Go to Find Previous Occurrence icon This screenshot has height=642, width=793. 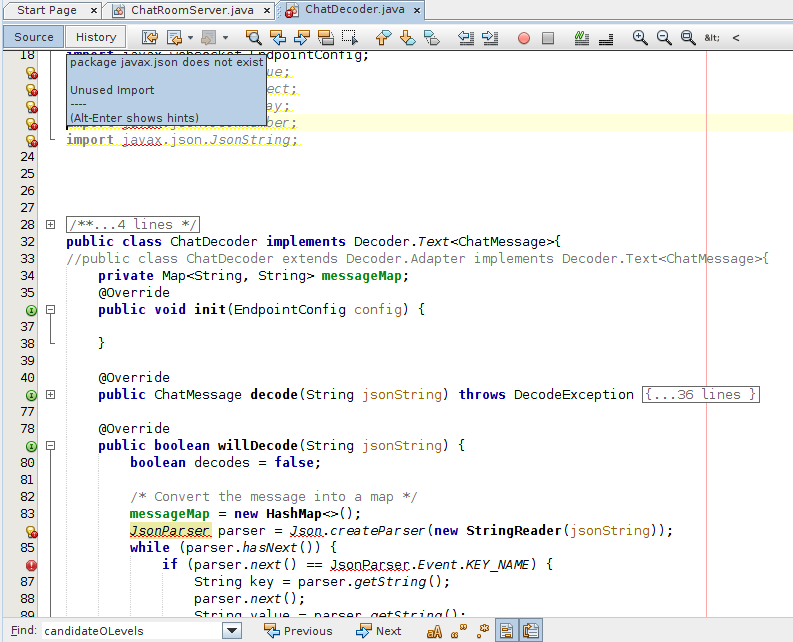pos(278,37)
